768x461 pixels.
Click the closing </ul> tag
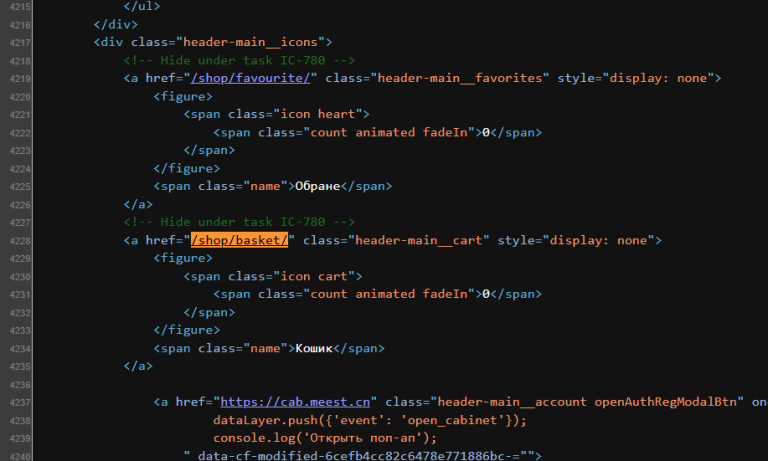[142, 6]
